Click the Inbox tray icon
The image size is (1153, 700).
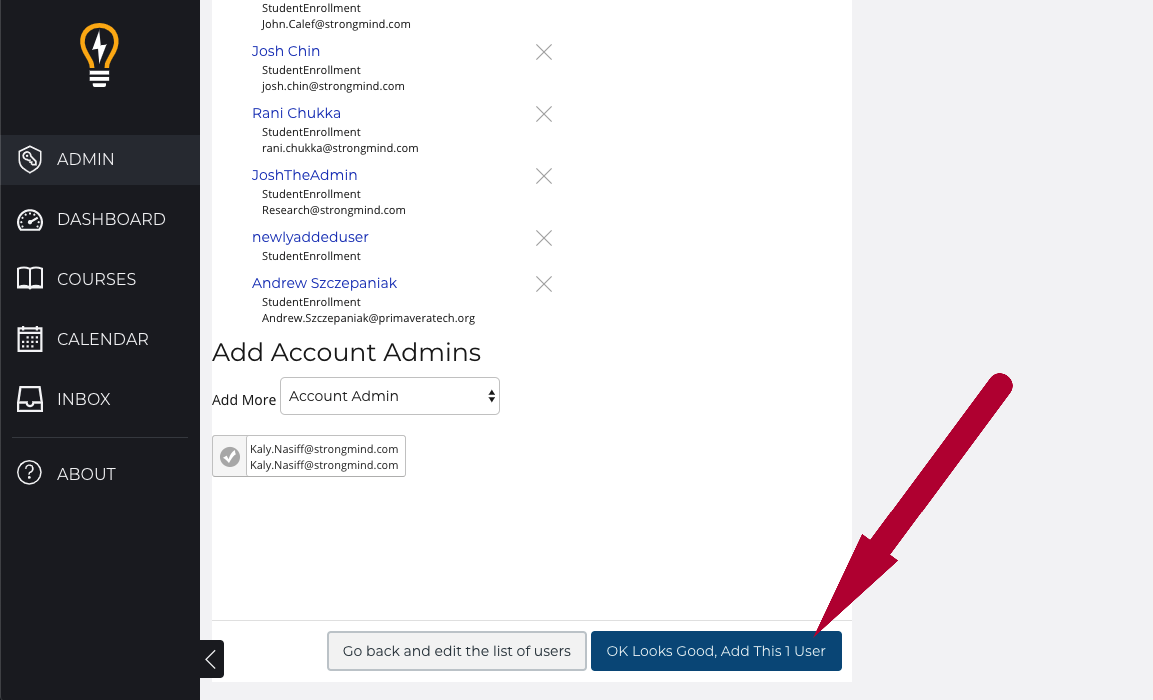(x=30, y=399)
